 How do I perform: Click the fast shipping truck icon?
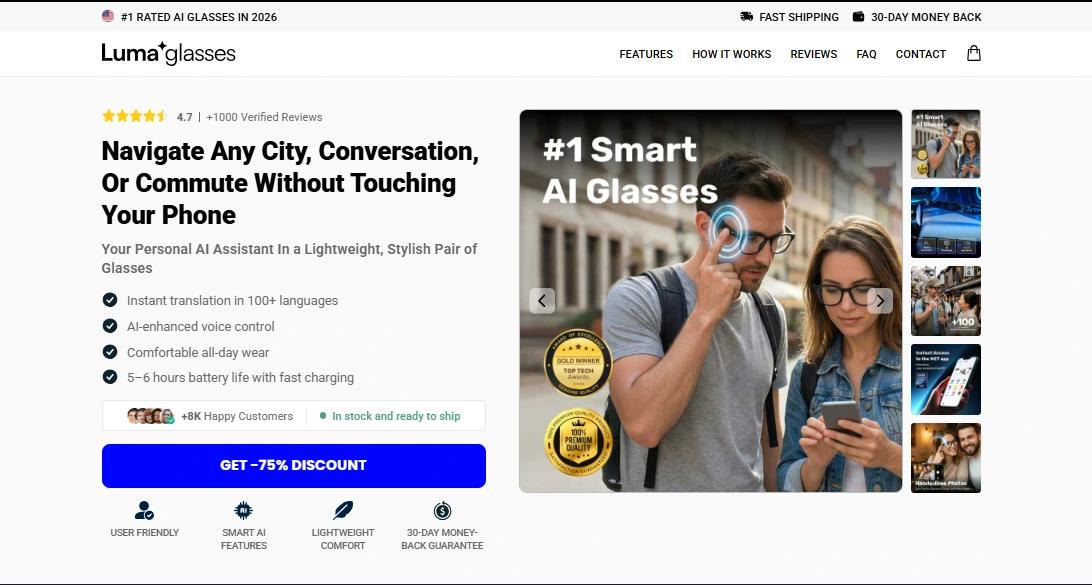tap(747, 17)
